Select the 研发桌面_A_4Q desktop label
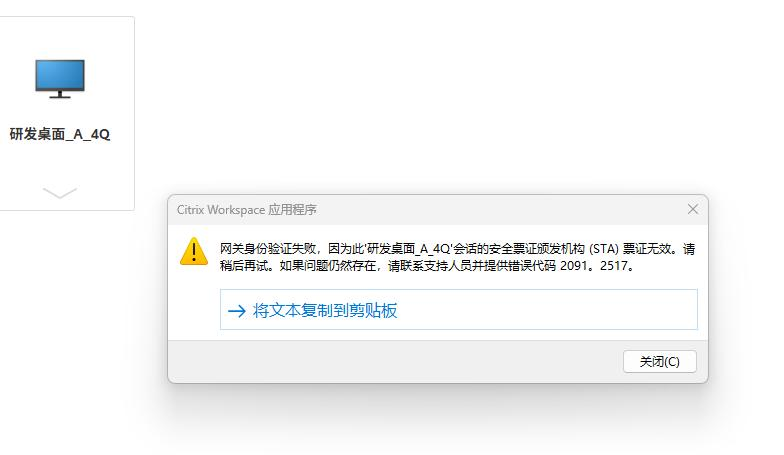 [60, 134]
